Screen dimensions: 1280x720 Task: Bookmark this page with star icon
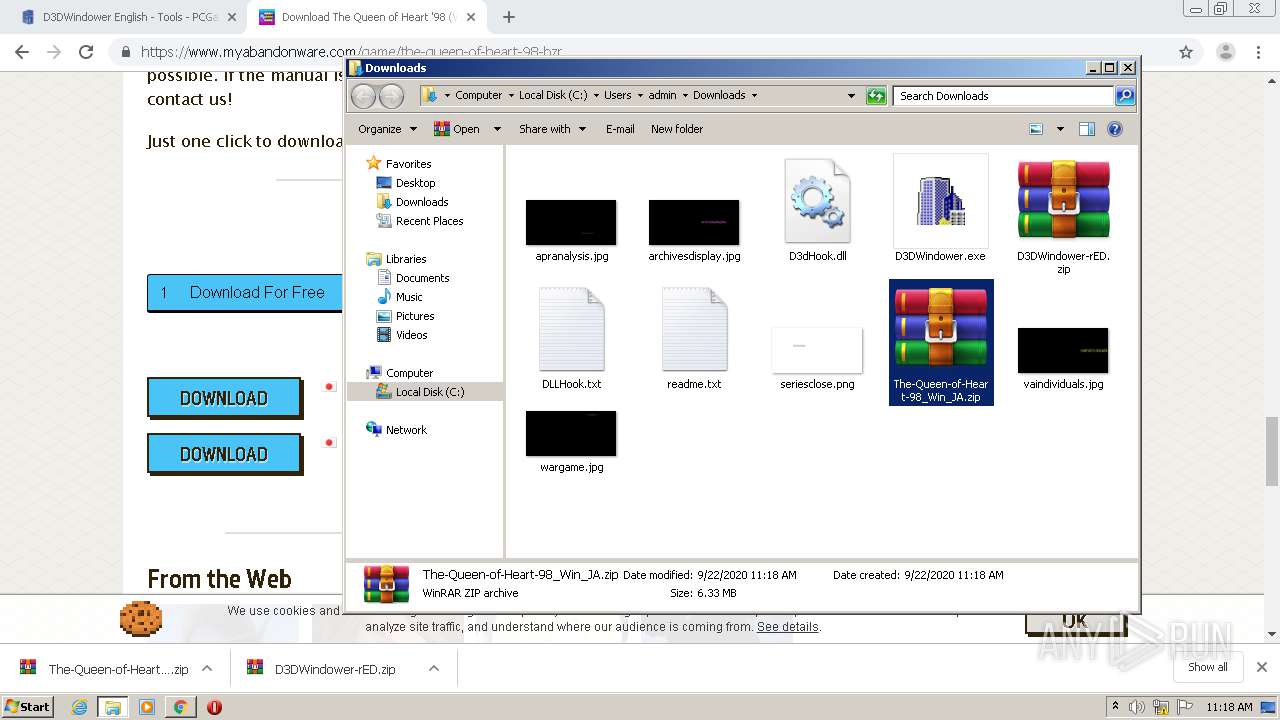(x=1186, y=52)
